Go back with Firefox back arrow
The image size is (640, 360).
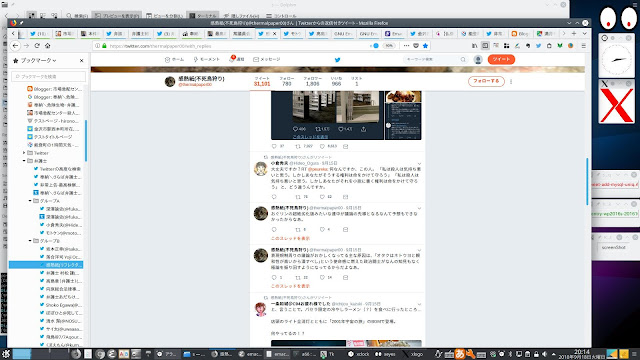[16, 46]
